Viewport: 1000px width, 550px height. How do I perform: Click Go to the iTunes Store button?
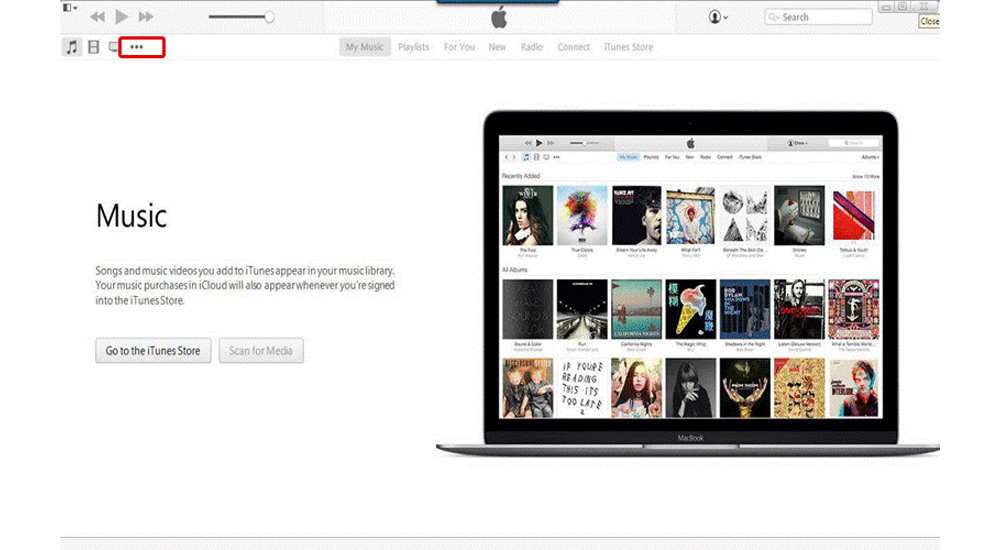(x=153, y=351)
